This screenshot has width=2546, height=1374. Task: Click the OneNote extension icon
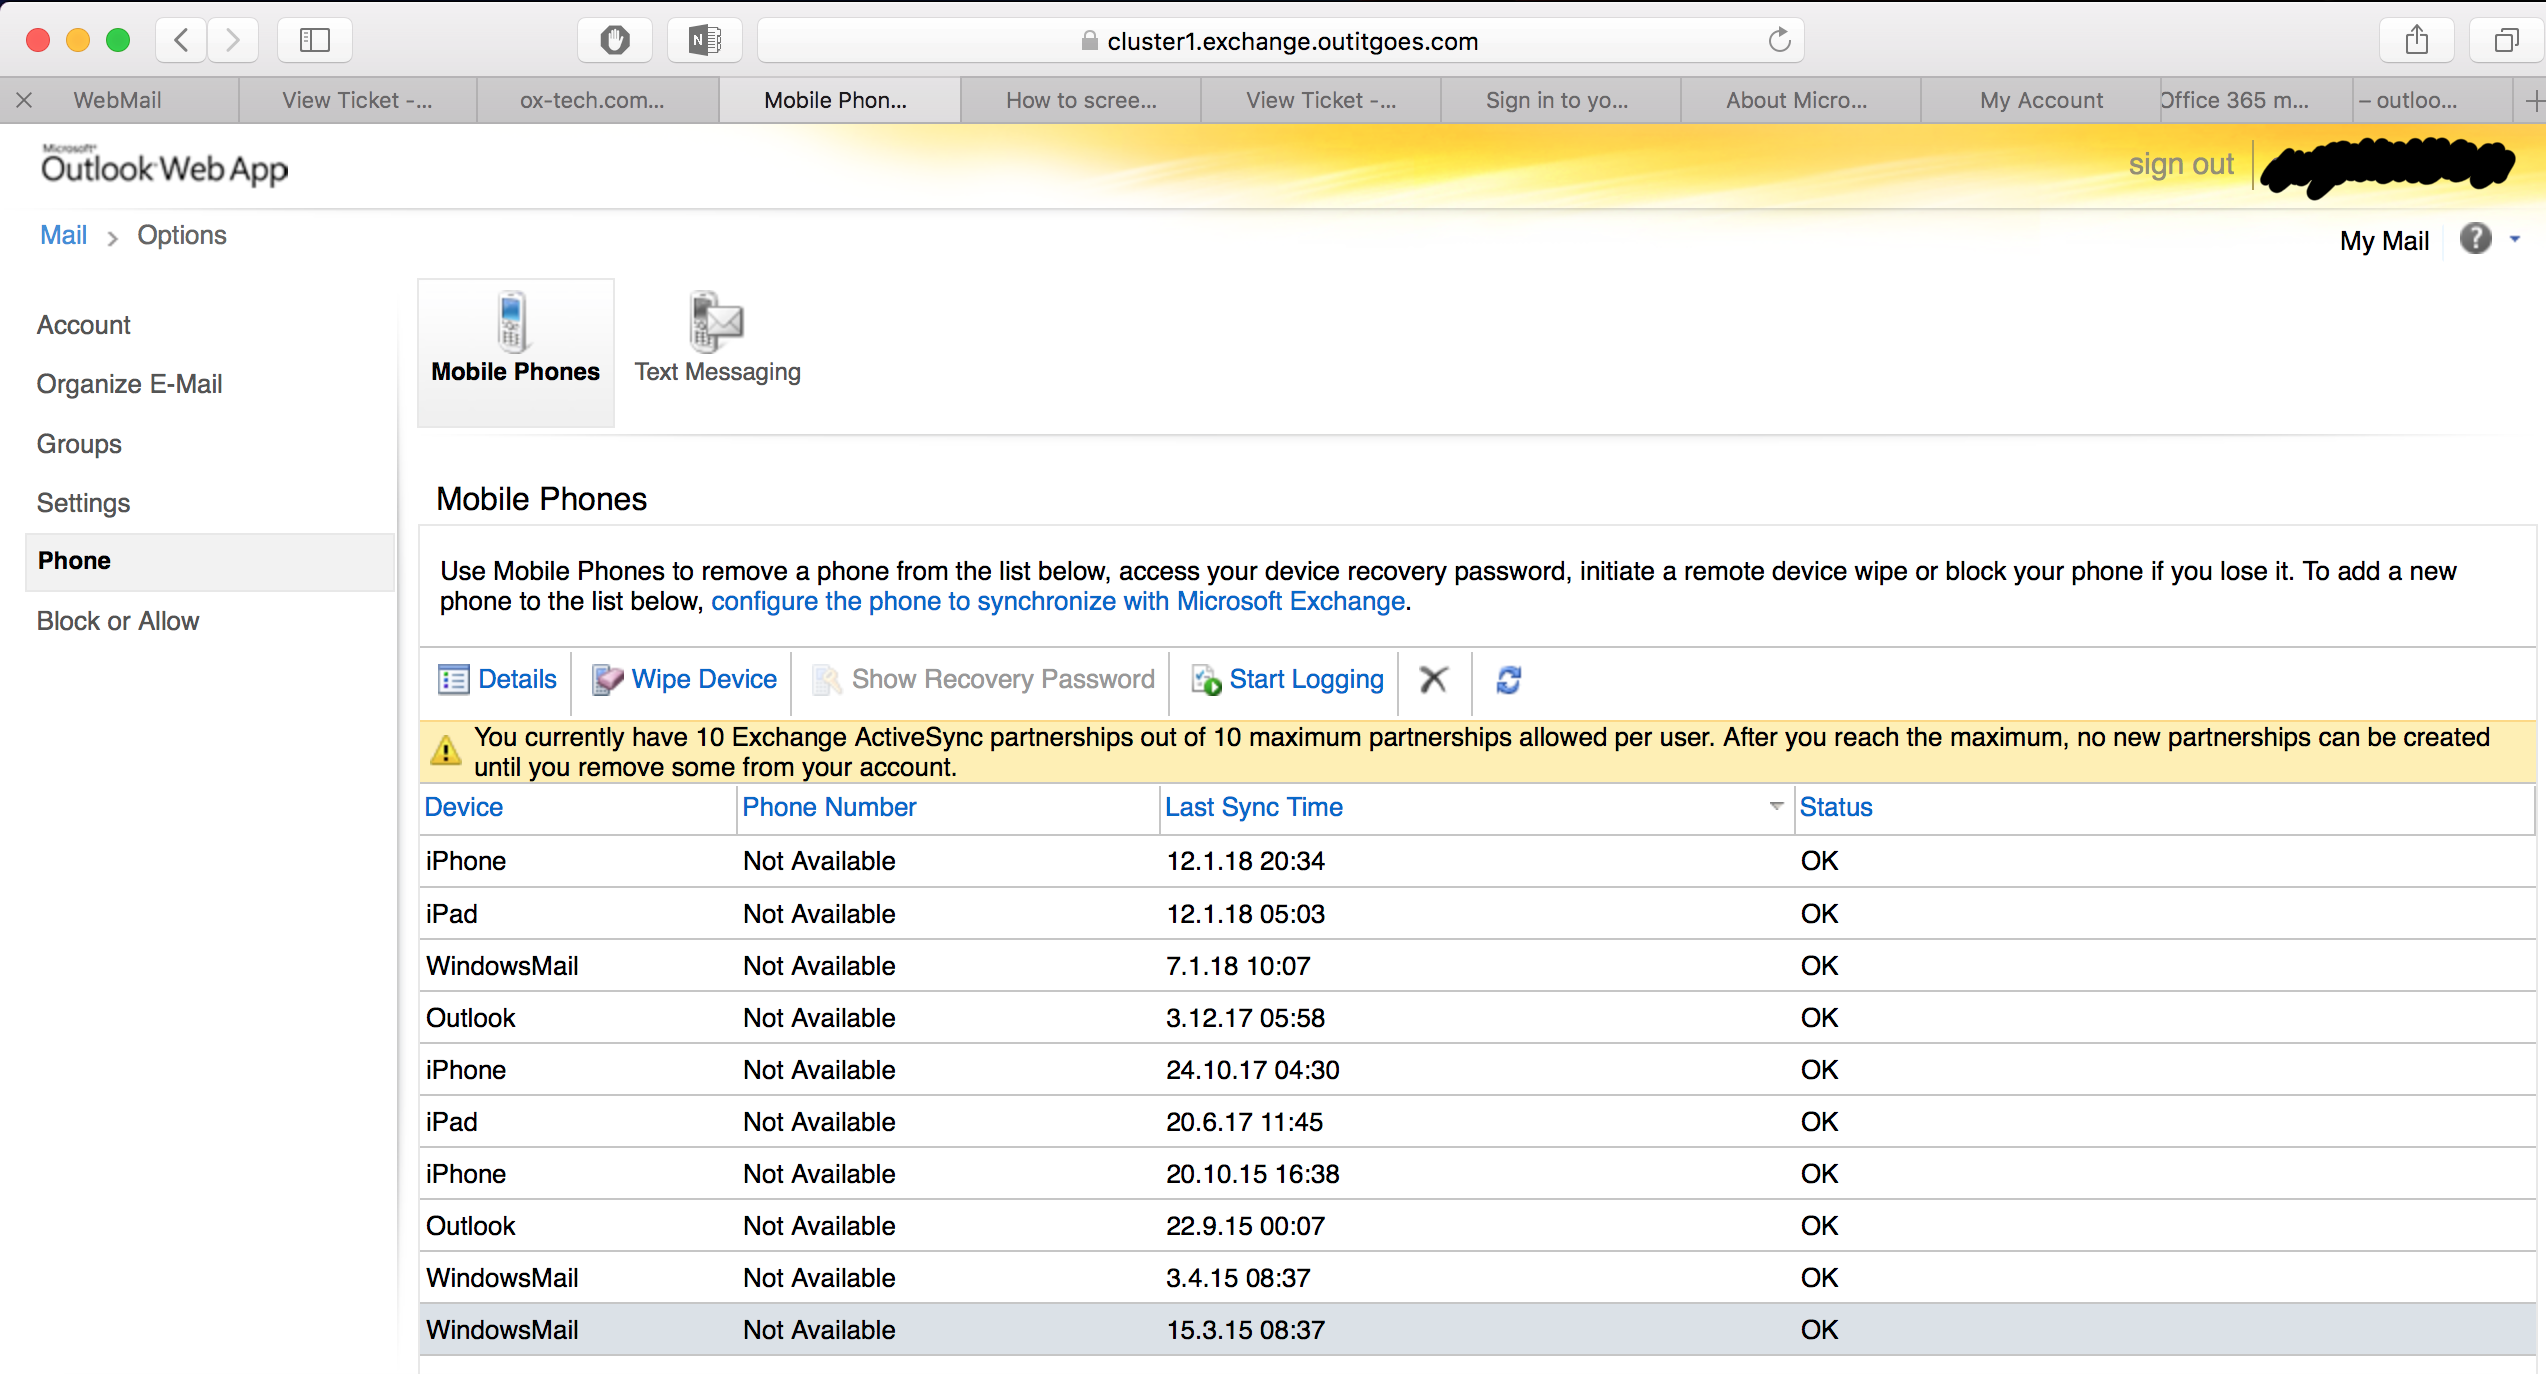pos(704,41)
